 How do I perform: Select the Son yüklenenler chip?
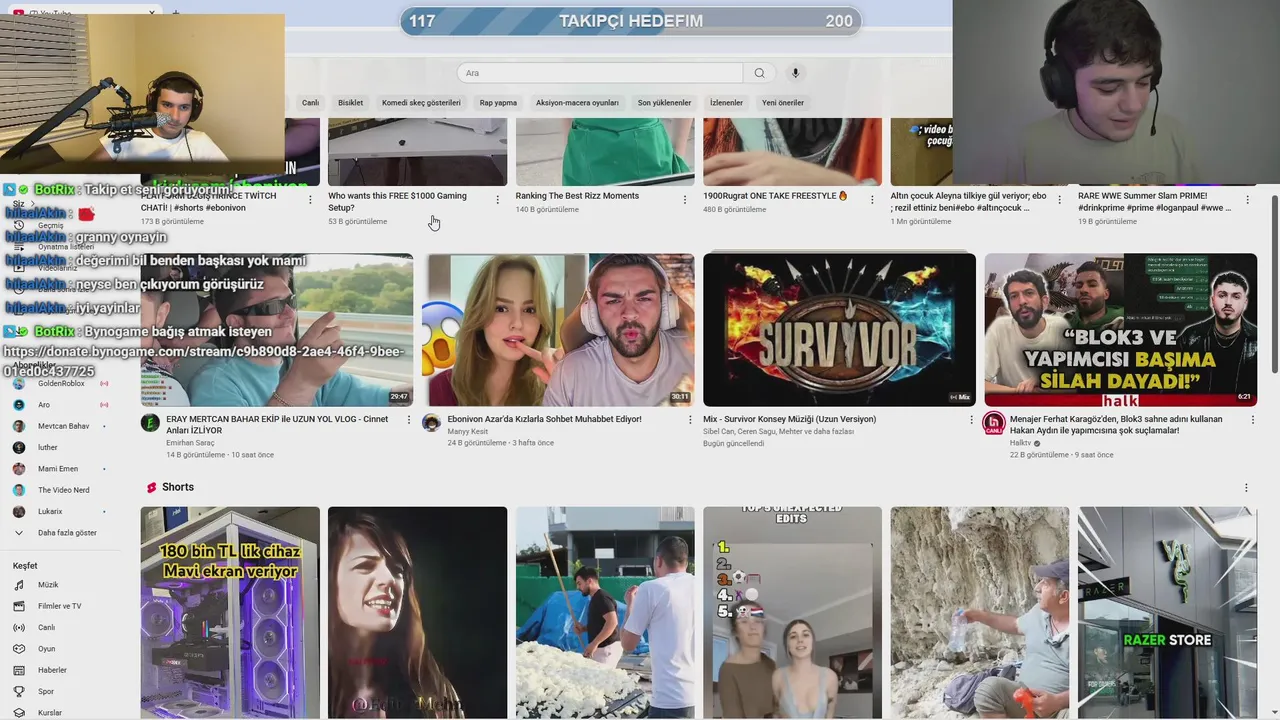tap(664, 103)
